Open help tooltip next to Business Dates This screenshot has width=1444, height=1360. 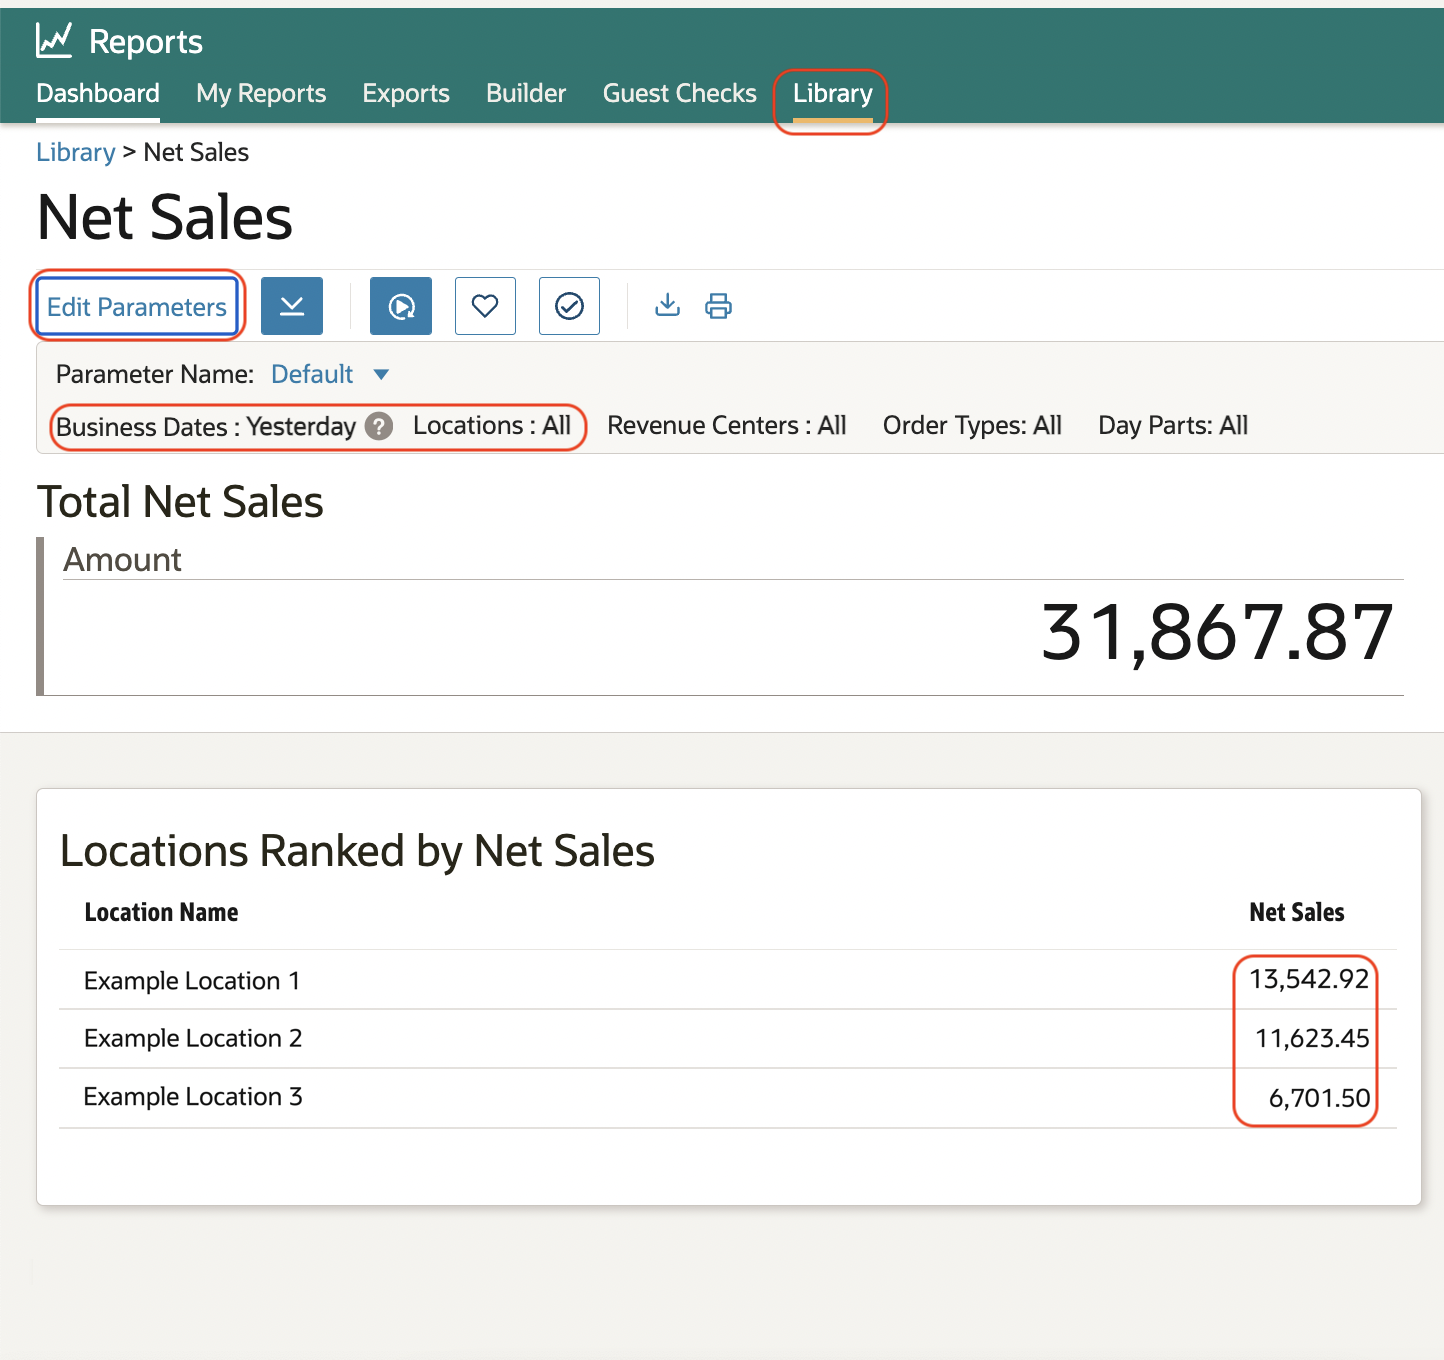[x=379, y=426]
